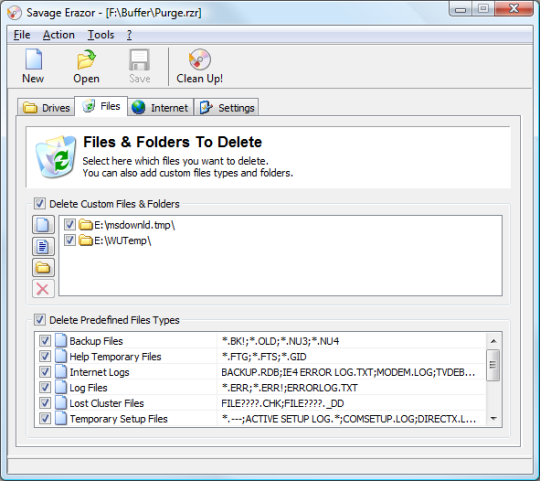Select the Help Temporary Files row label
540x481 pixels.
pyautogui.click(x=115, y=356)
